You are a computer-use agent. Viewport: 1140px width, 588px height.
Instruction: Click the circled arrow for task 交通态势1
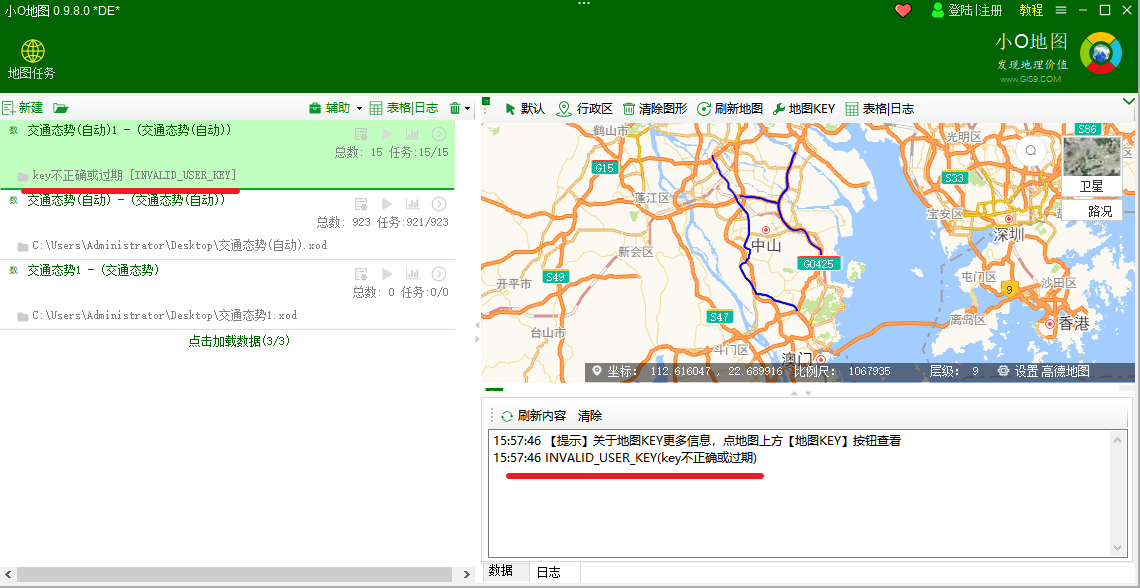pyautogui.click(x=438, y=273)
